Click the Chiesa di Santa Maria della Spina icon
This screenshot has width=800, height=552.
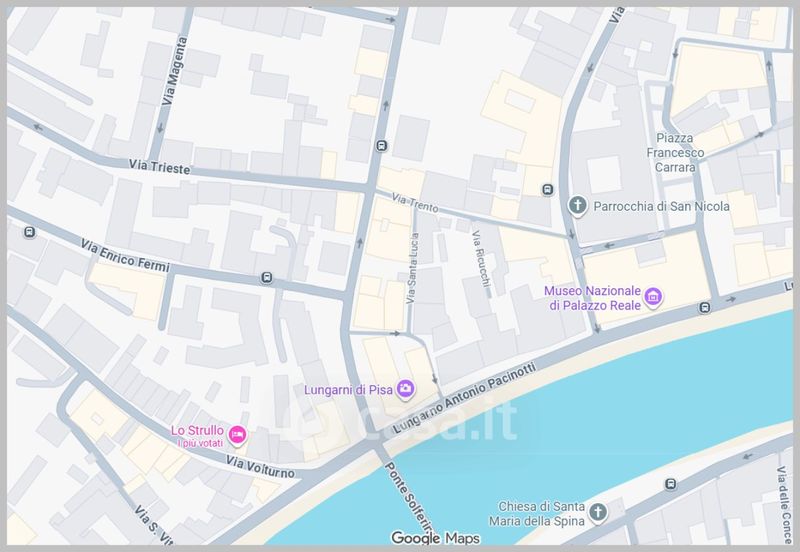[x=597, y=513]
